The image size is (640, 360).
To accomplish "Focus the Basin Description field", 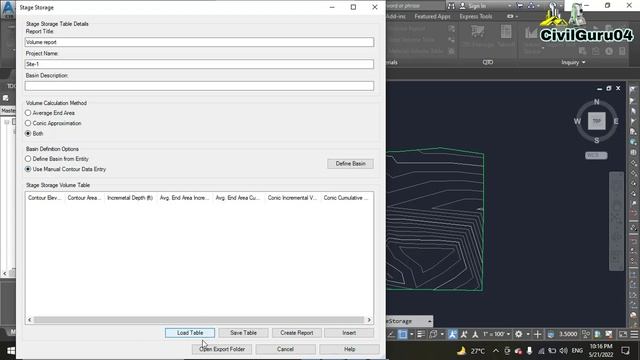I will 199,86.
